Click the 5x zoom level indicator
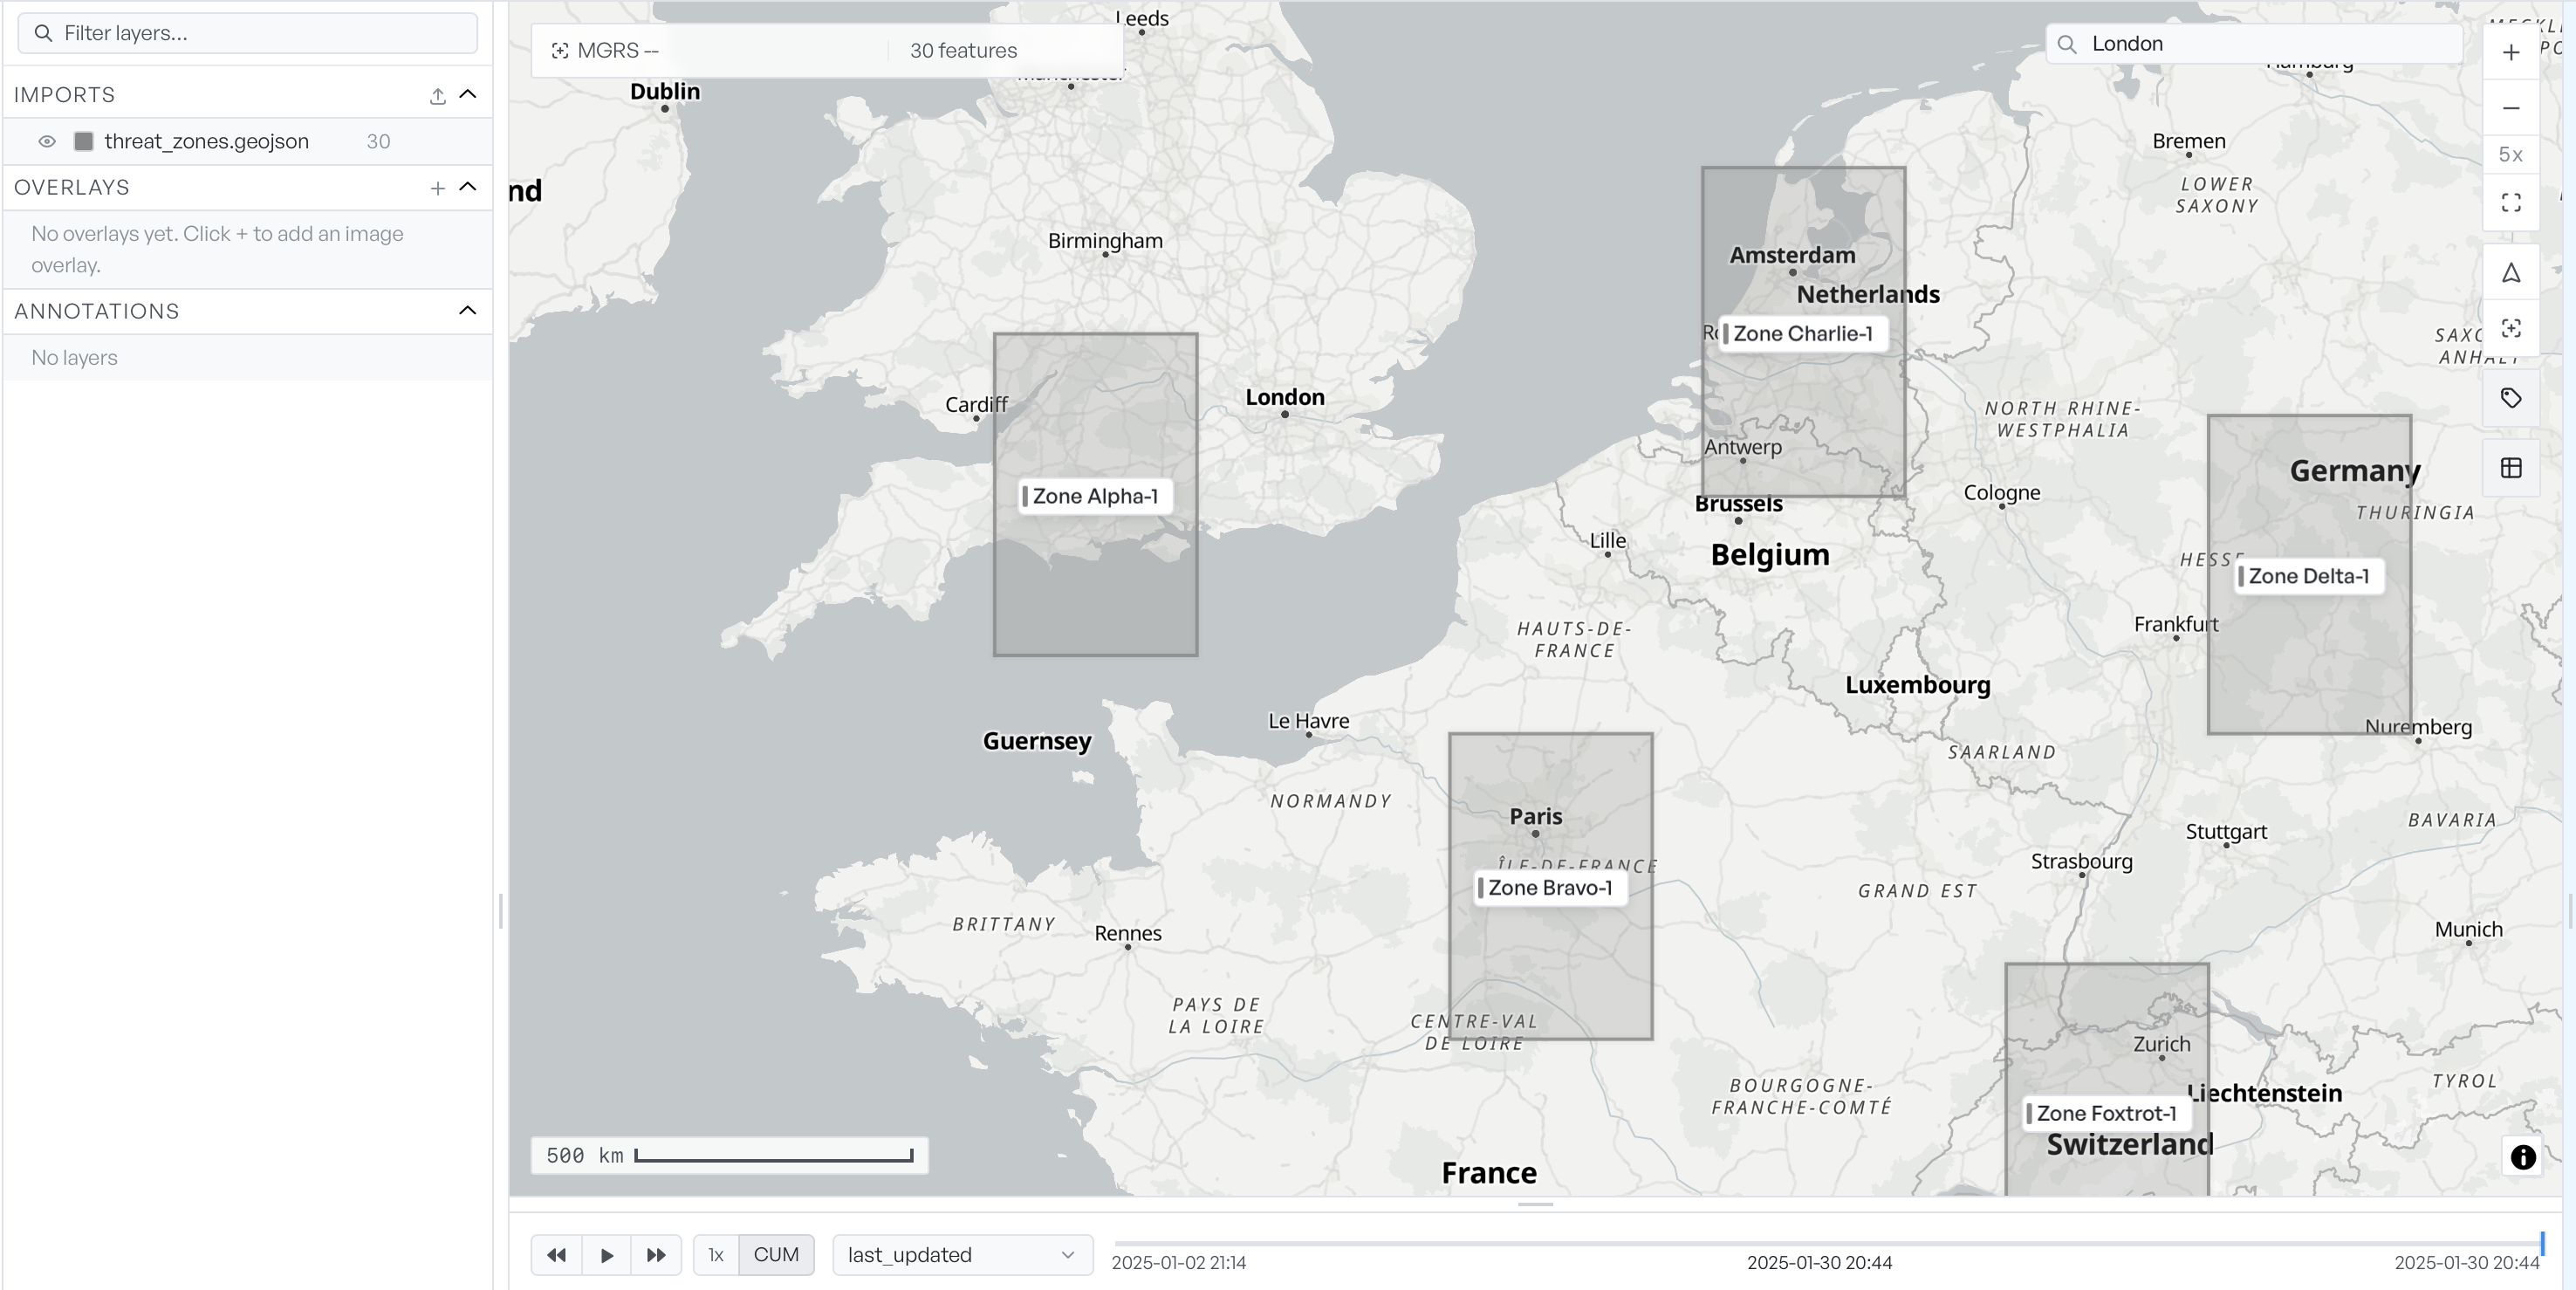Viewport: 2576px width, 1290px height. click(2511, 155)
